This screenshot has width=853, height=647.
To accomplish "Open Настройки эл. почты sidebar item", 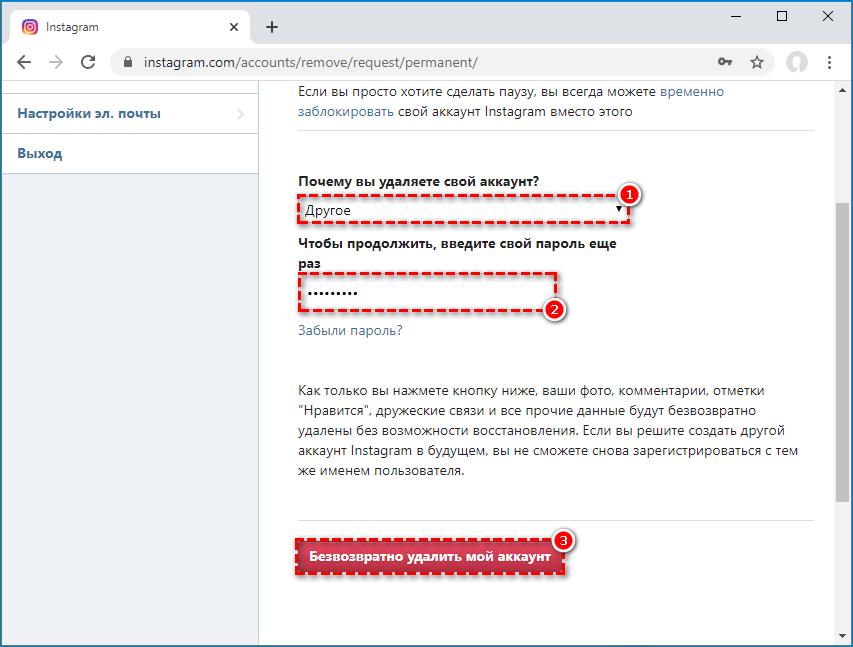I will point(129,114).
